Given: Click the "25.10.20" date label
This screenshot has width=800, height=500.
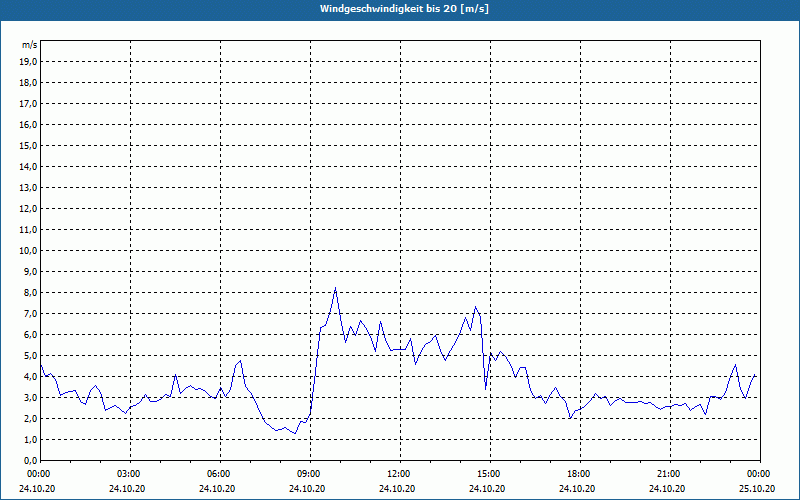Looking at the screenshot, I should point(757,489).
